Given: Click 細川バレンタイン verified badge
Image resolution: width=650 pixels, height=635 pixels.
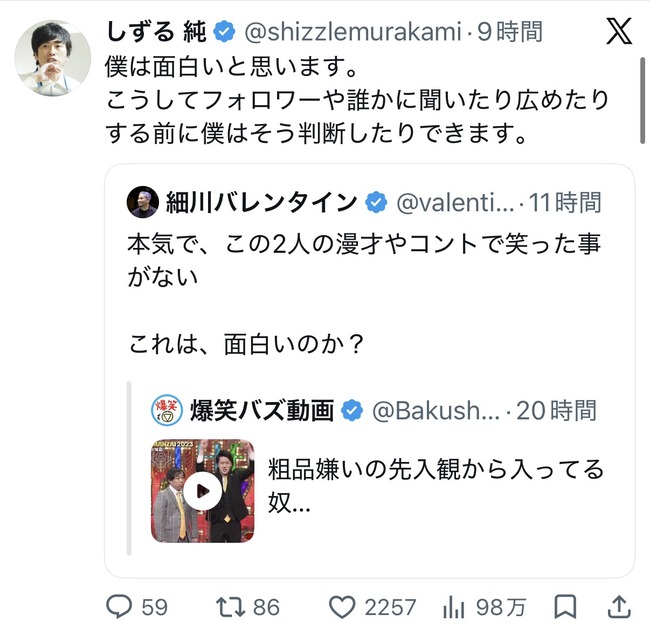Looking at the screenshot, I should coord(376,202).
